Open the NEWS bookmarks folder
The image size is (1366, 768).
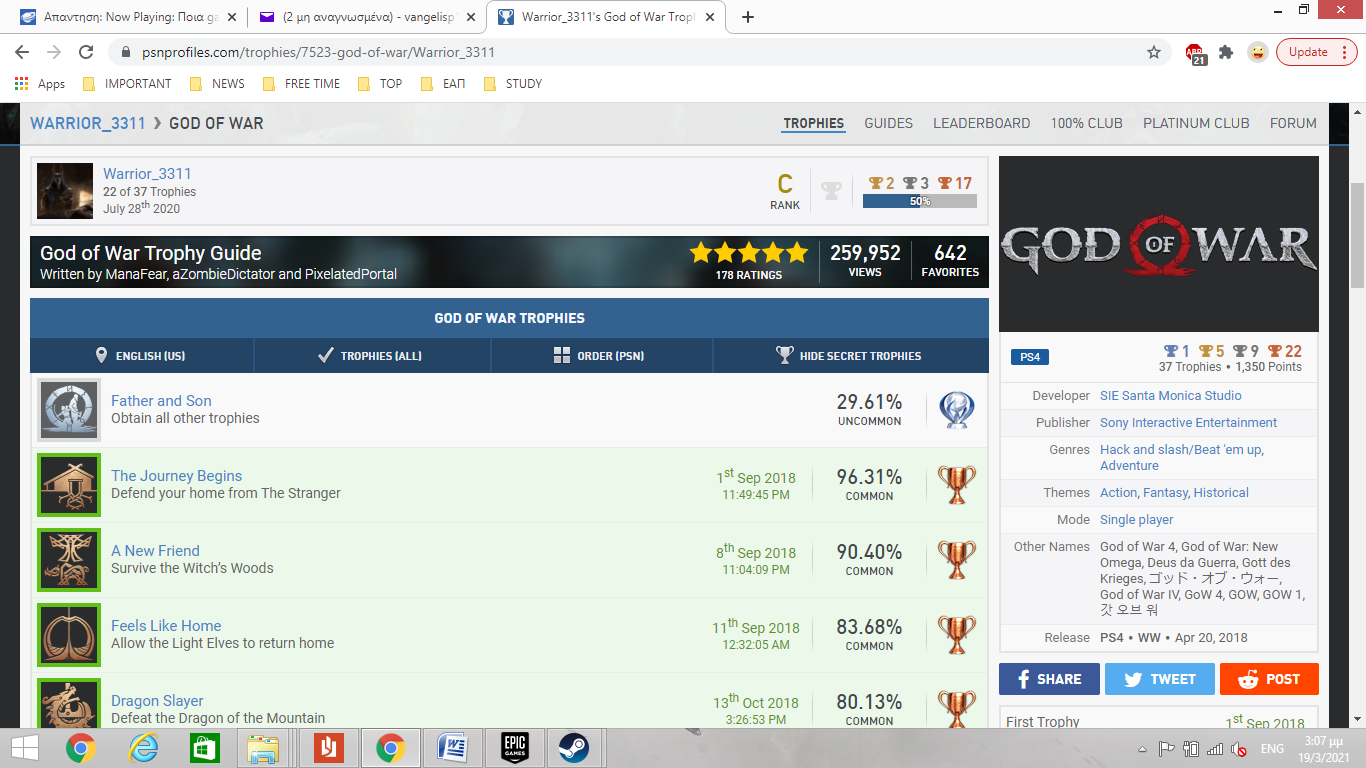[x=217, y=84]
